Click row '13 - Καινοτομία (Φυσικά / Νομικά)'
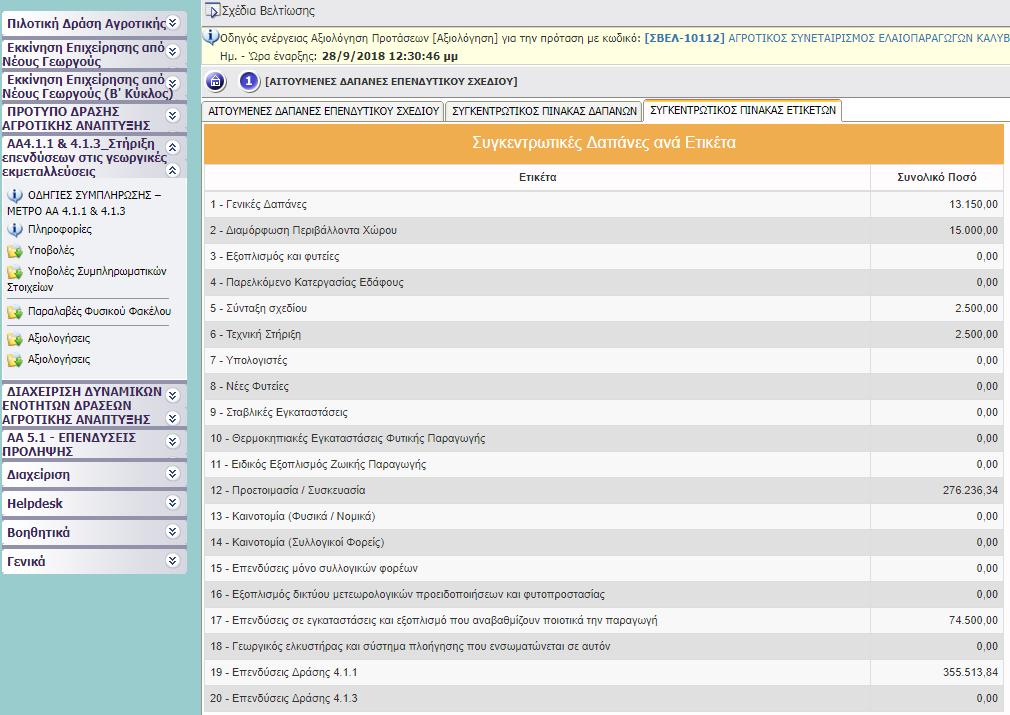 (604, 516)
